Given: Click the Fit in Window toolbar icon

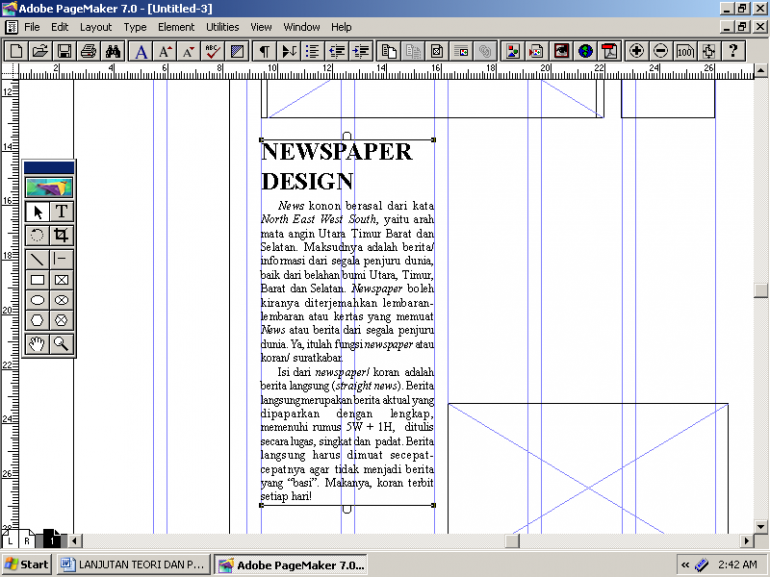Looking at the screenshot, I should [x=709, y=51].
